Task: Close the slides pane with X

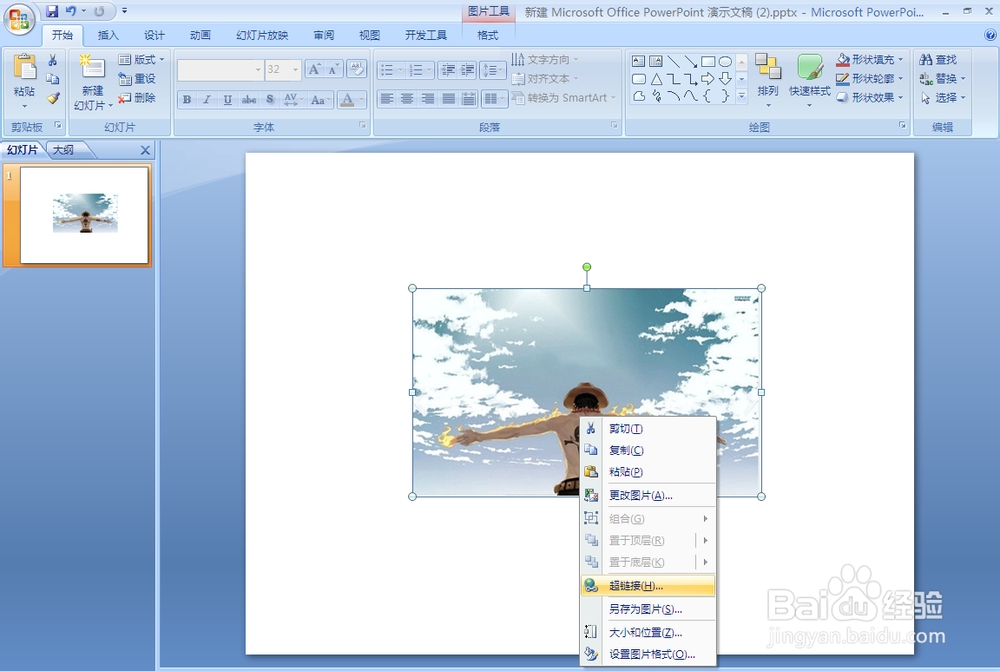Action: tap(145, 150)
